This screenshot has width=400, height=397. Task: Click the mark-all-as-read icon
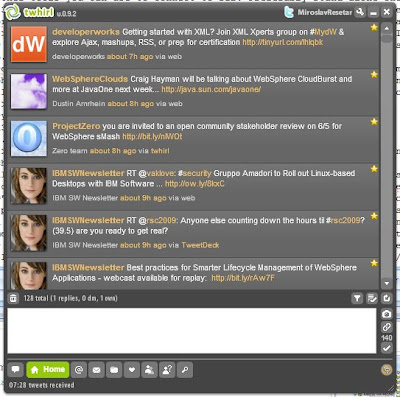point(372,298)
